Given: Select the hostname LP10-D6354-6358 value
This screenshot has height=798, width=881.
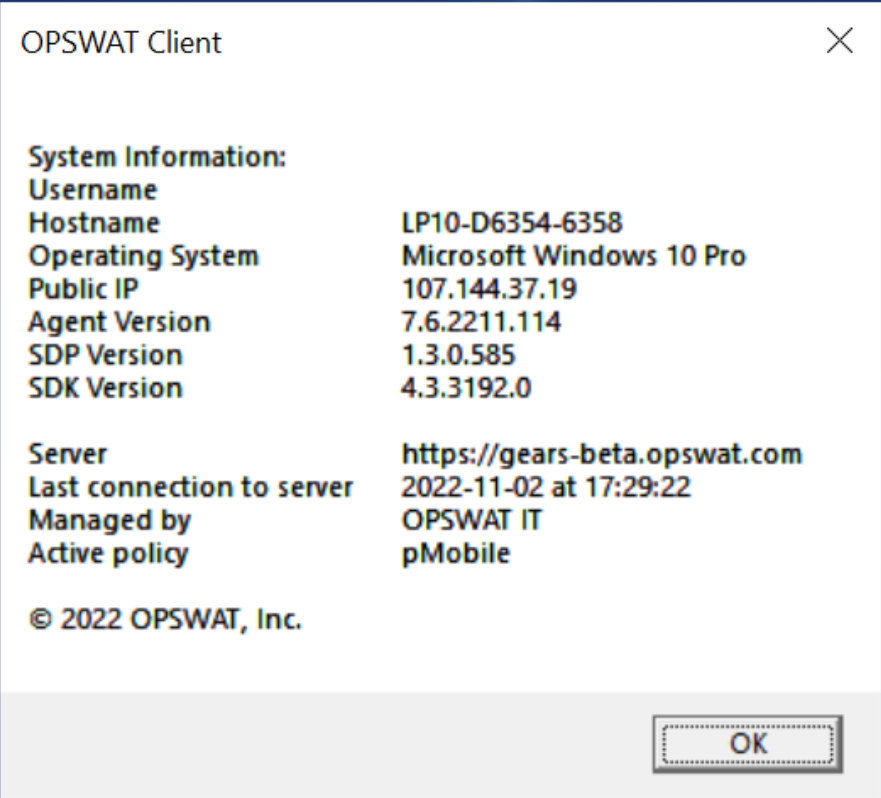Looking at the screenshot, I should [x=512, y=223].
